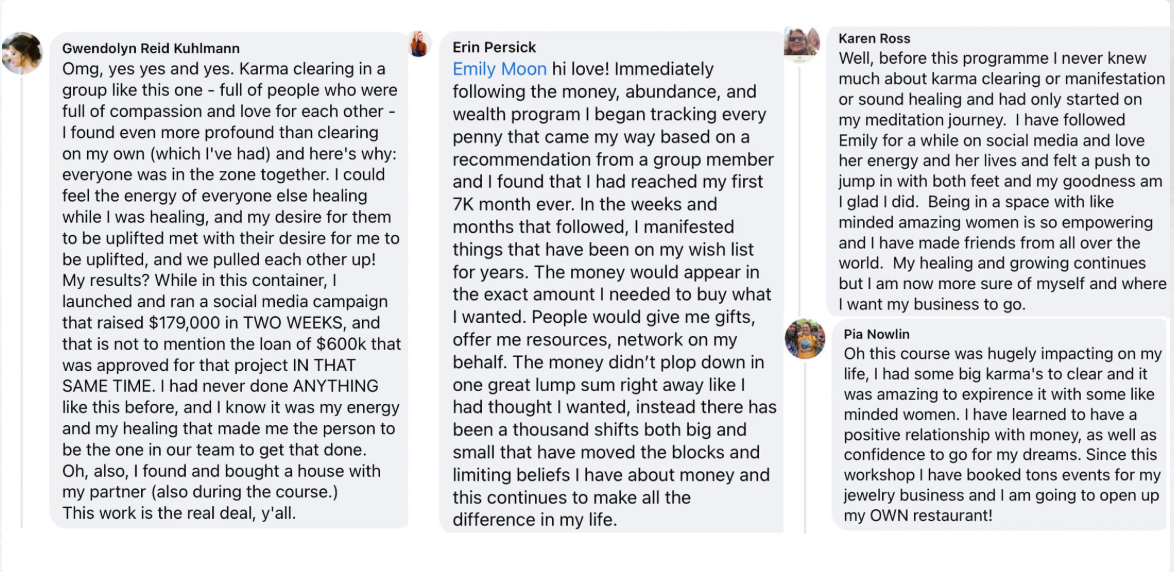Viewport: 1174px width, 572px height.
Task: Click the Erin Persick author name
Action: [494, 47]
